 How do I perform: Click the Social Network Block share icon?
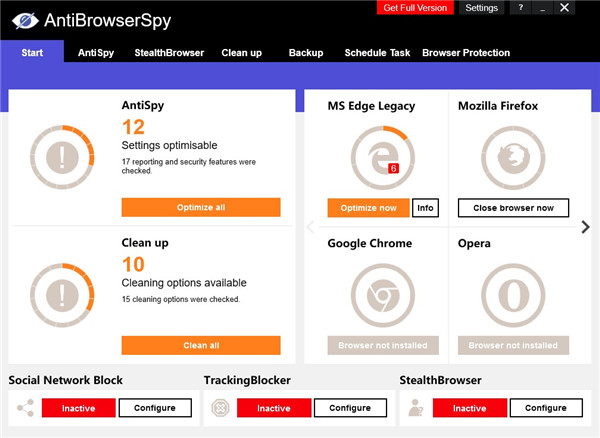tap(25, 408)
